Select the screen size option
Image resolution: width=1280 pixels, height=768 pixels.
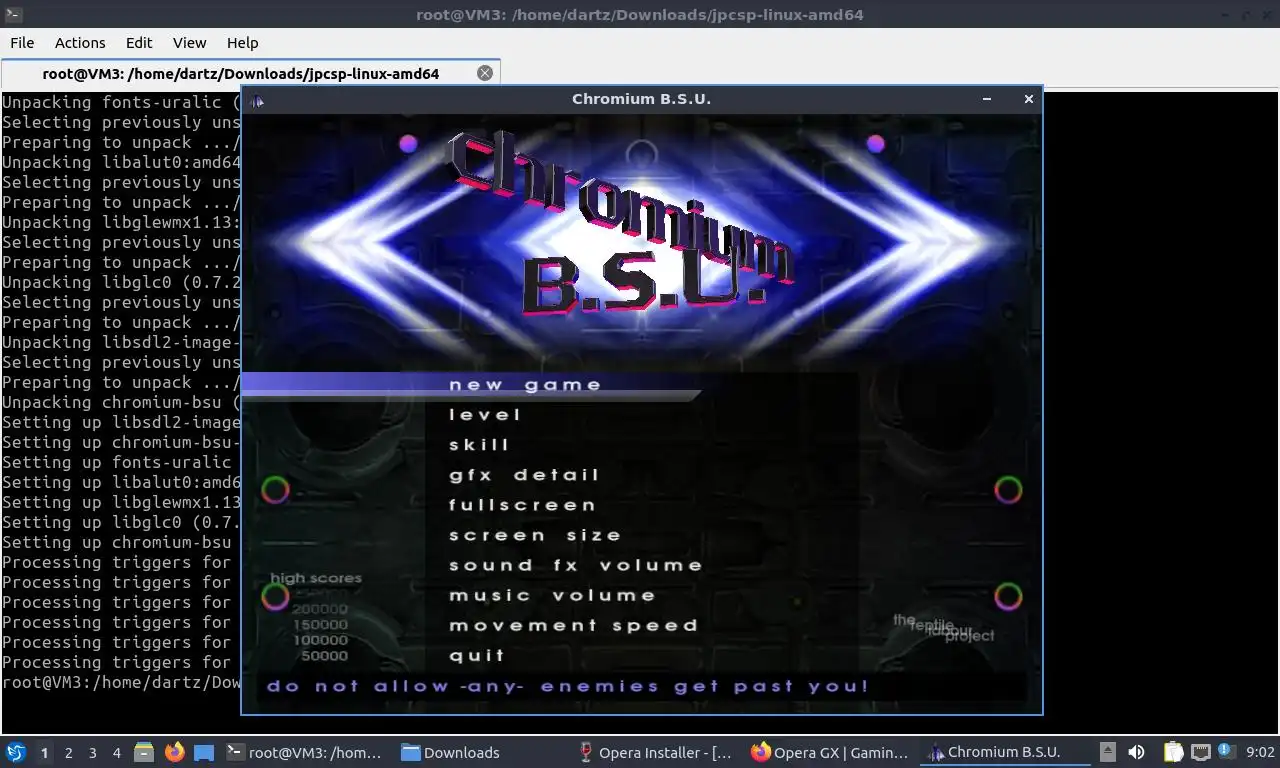[535, 535]
